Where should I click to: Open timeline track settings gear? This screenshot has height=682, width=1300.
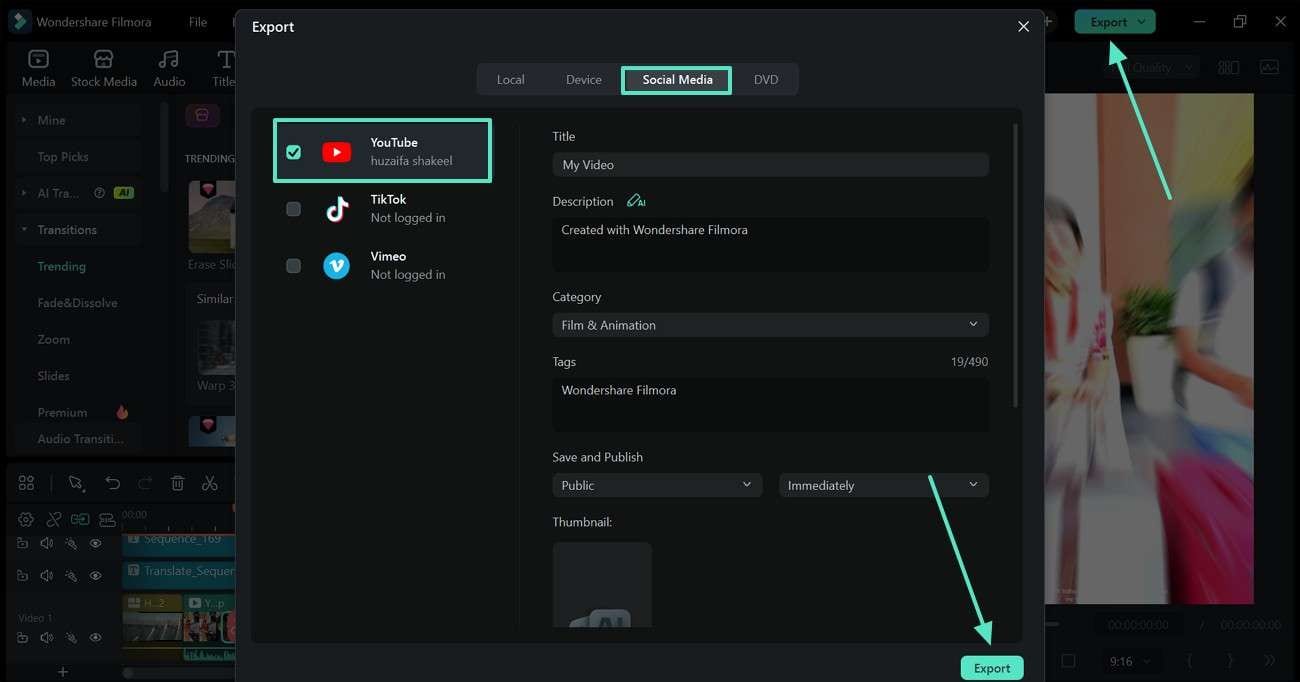click(x=26, y=519)
